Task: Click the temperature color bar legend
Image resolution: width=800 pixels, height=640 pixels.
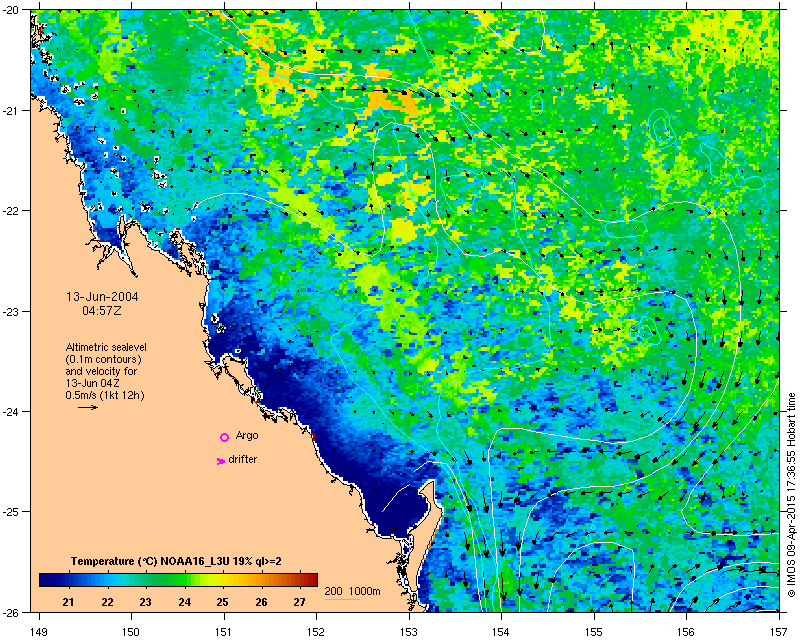Action: 178,579
